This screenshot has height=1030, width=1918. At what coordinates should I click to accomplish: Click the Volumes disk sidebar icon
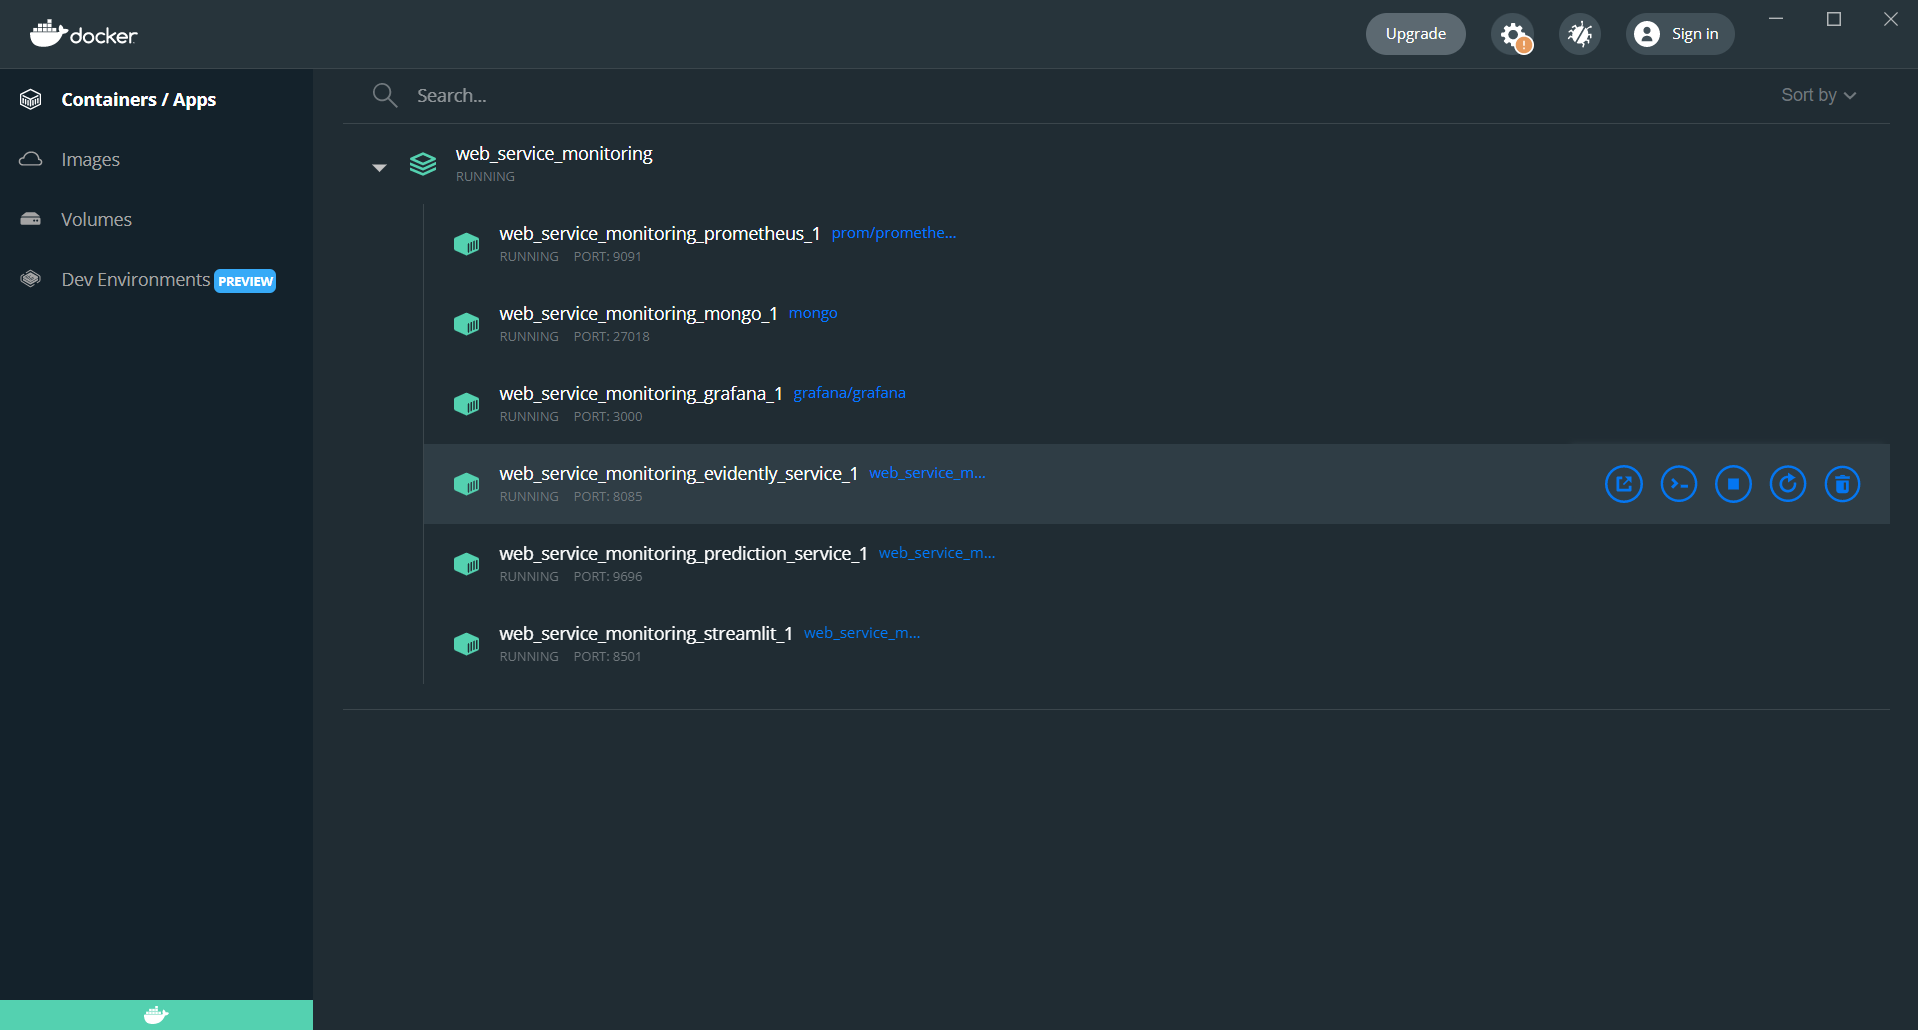point(31,219)
